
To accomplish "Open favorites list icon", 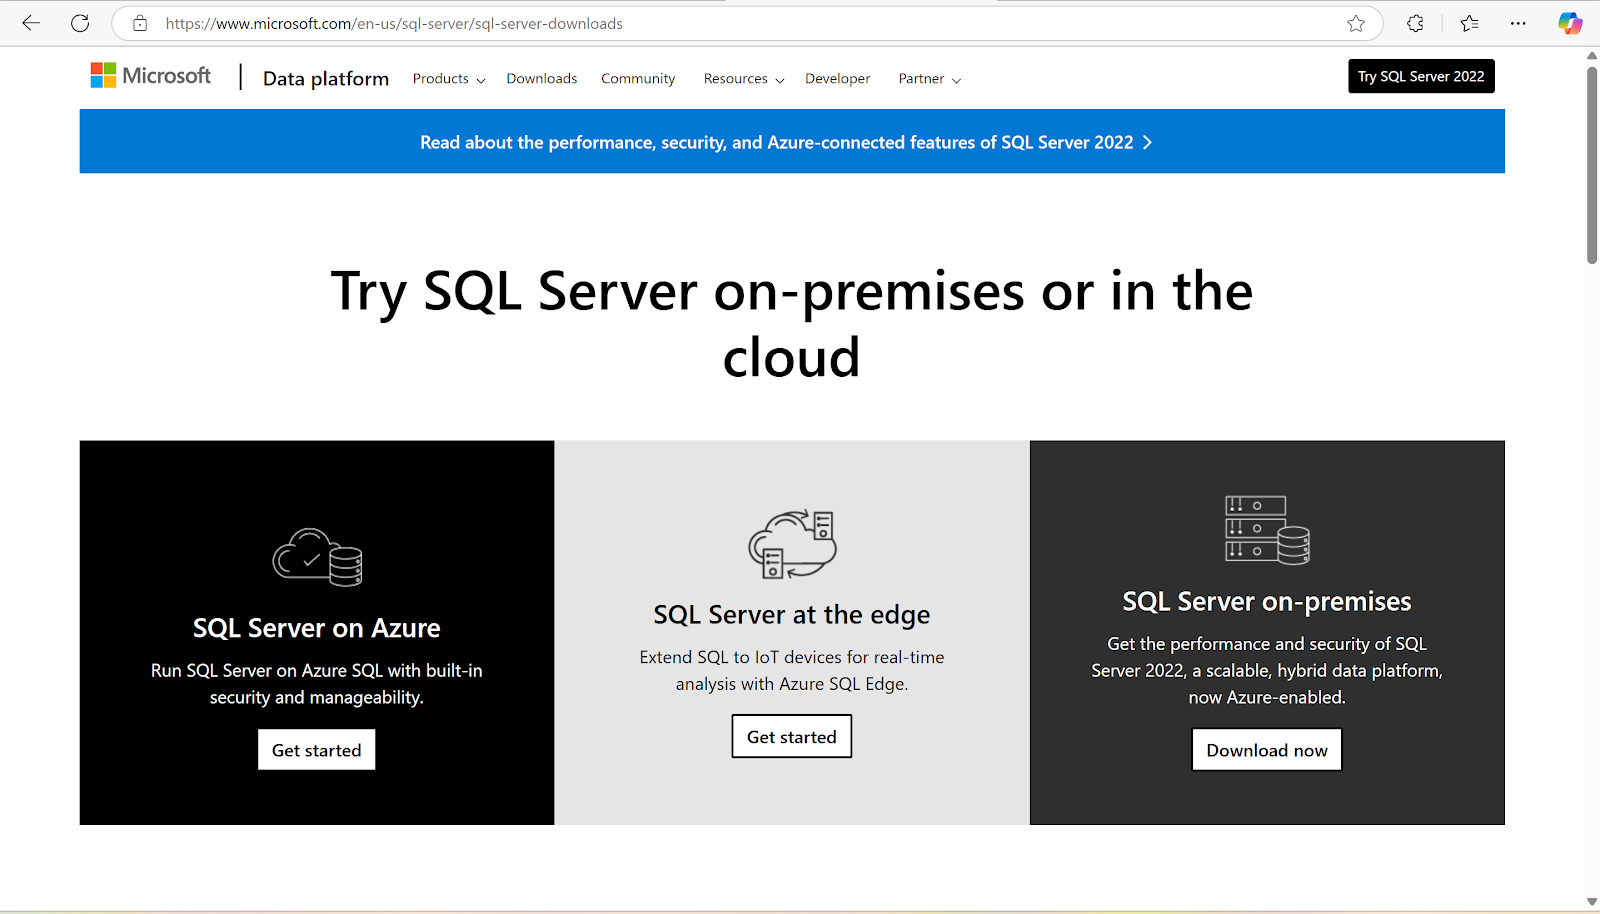I will 1469,23.
